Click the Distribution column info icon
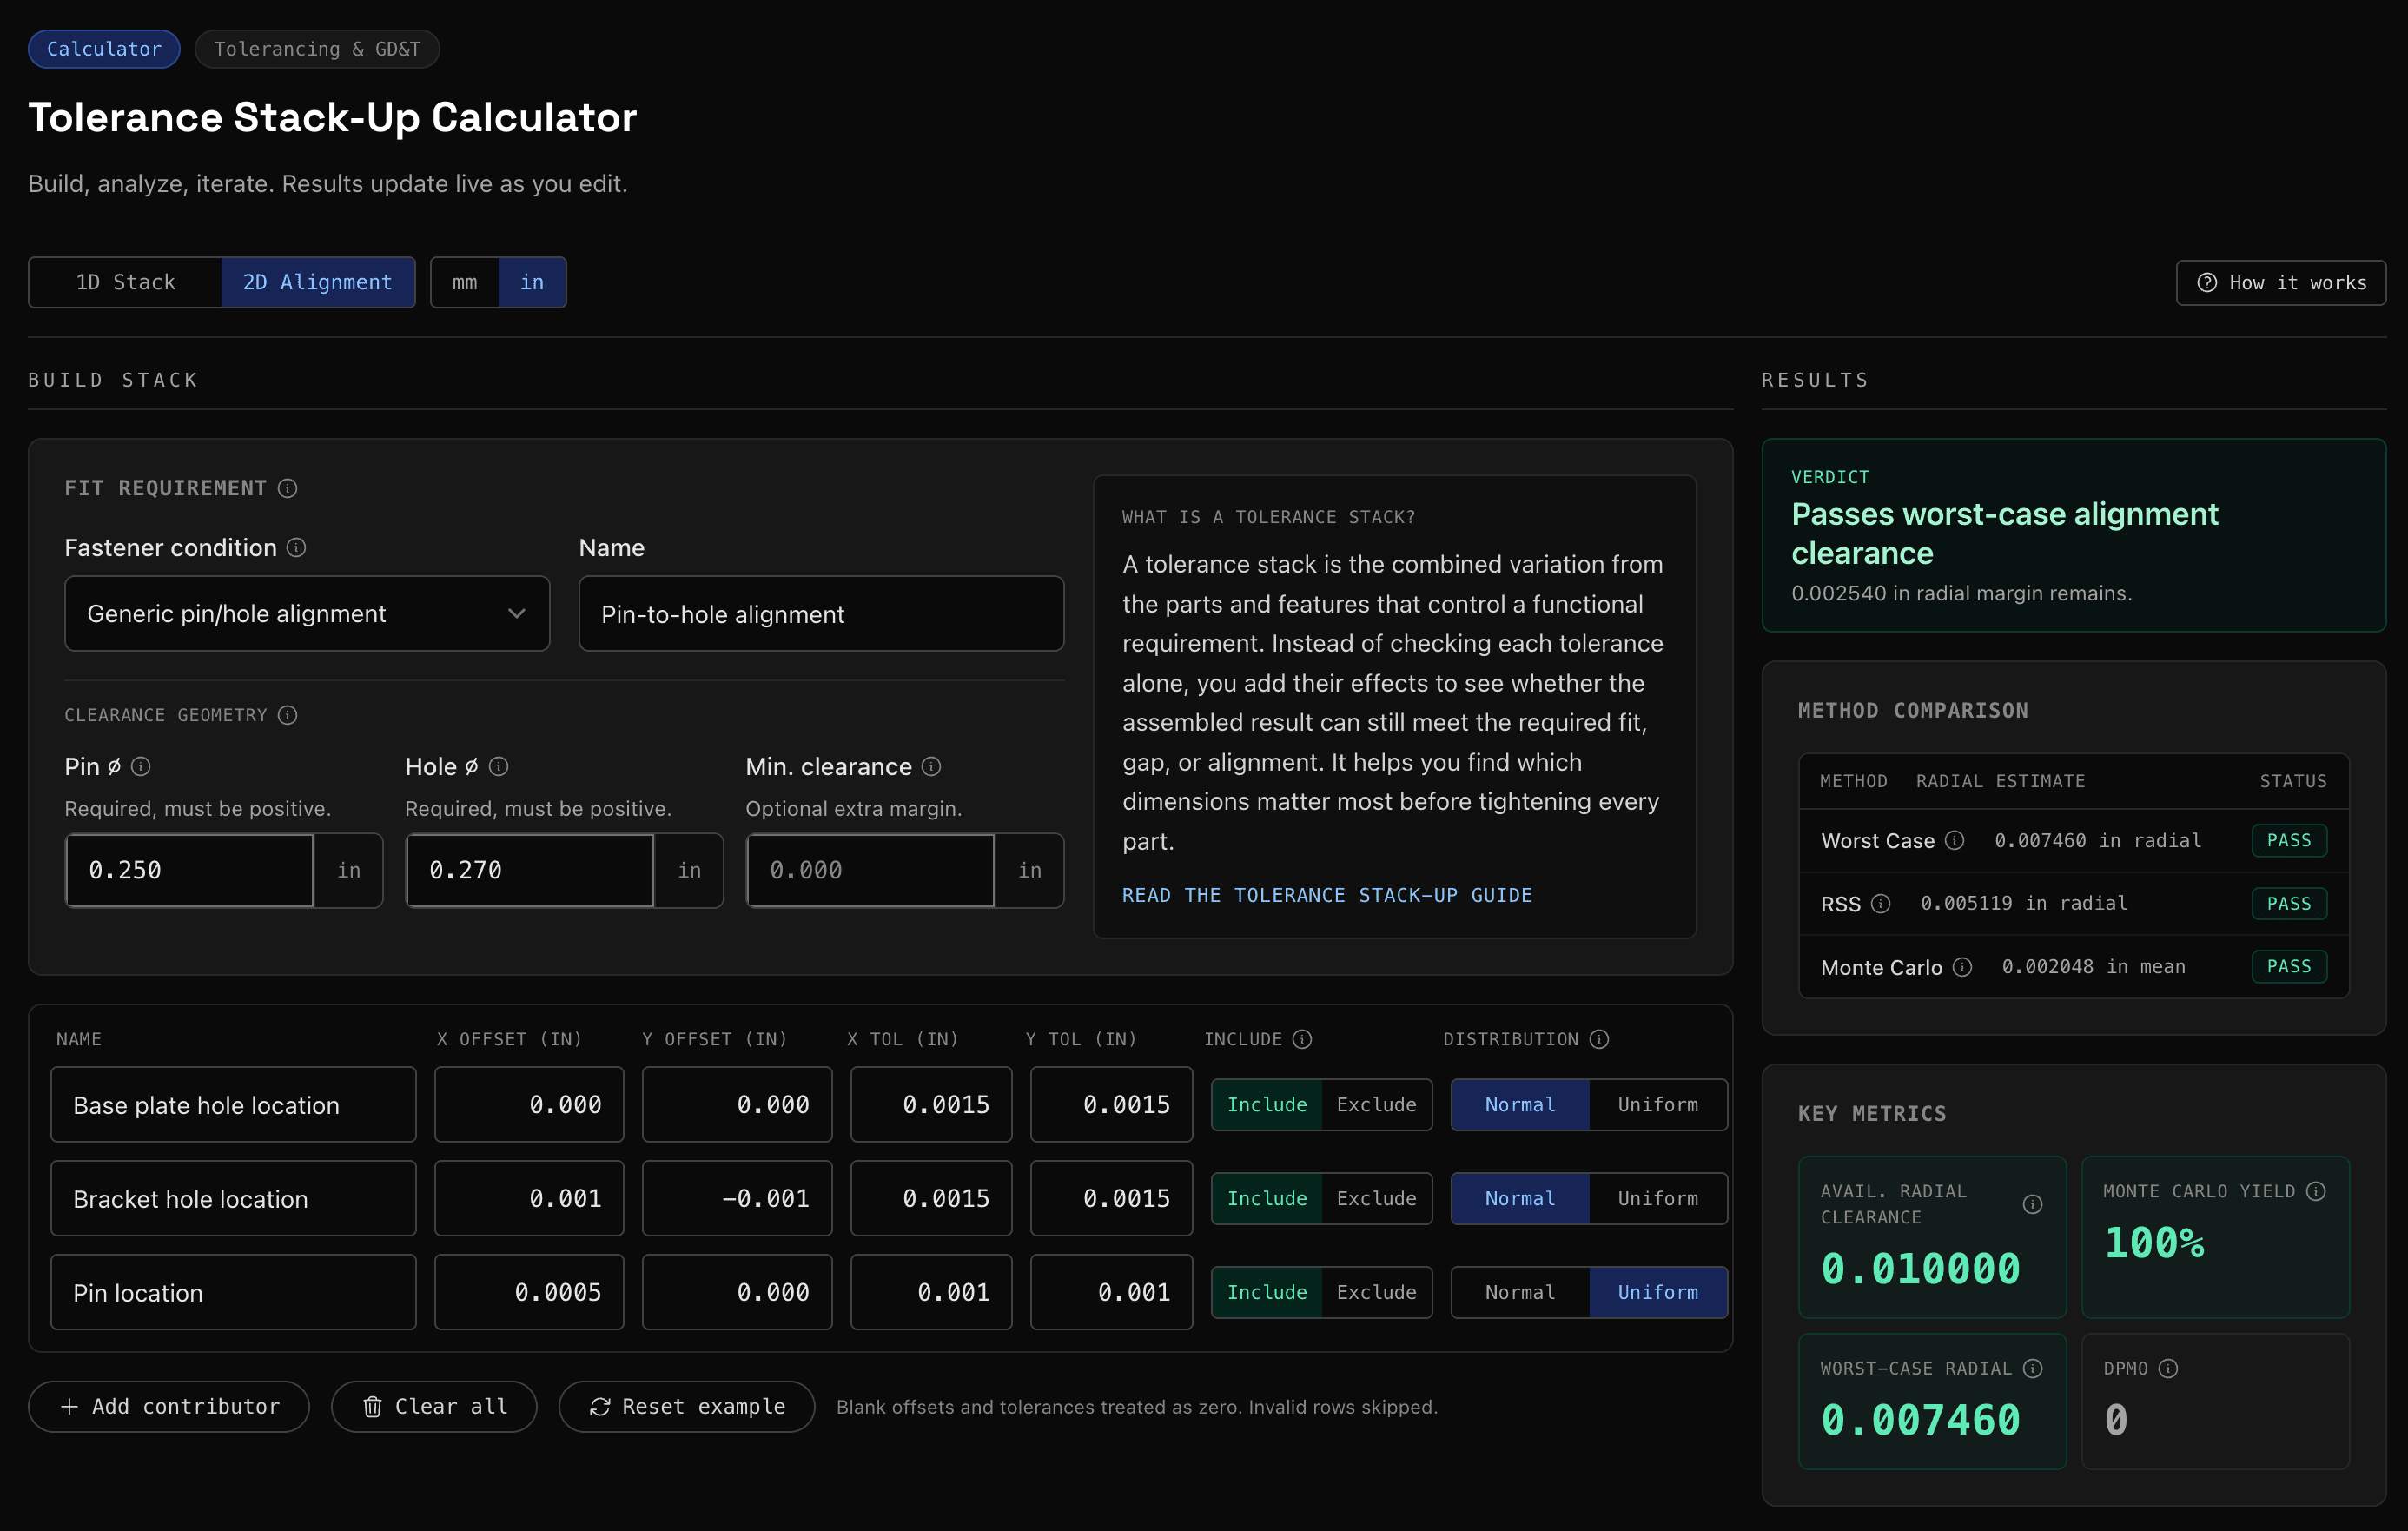The height and width of the screenshot is (1531, 2408). point(1599,1039)
